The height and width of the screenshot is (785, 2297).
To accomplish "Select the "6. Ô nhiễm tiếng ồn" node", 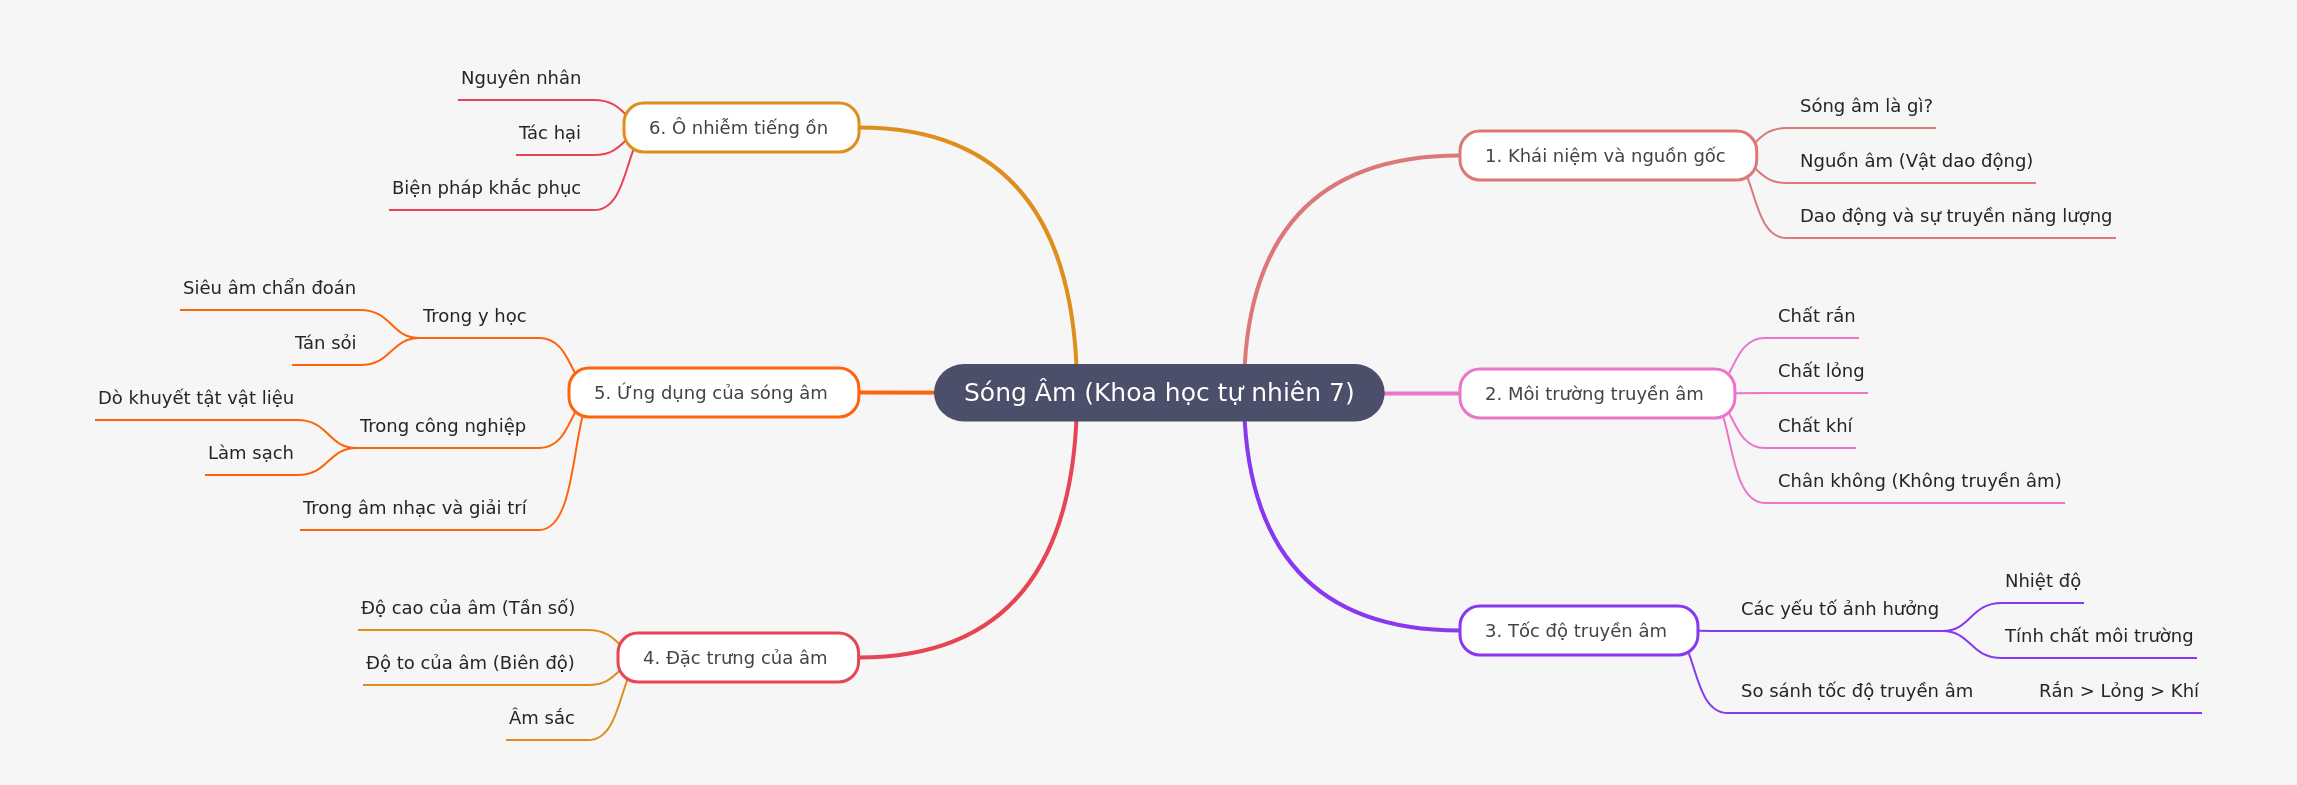I will pyautogui.click(x=740, y=128).
